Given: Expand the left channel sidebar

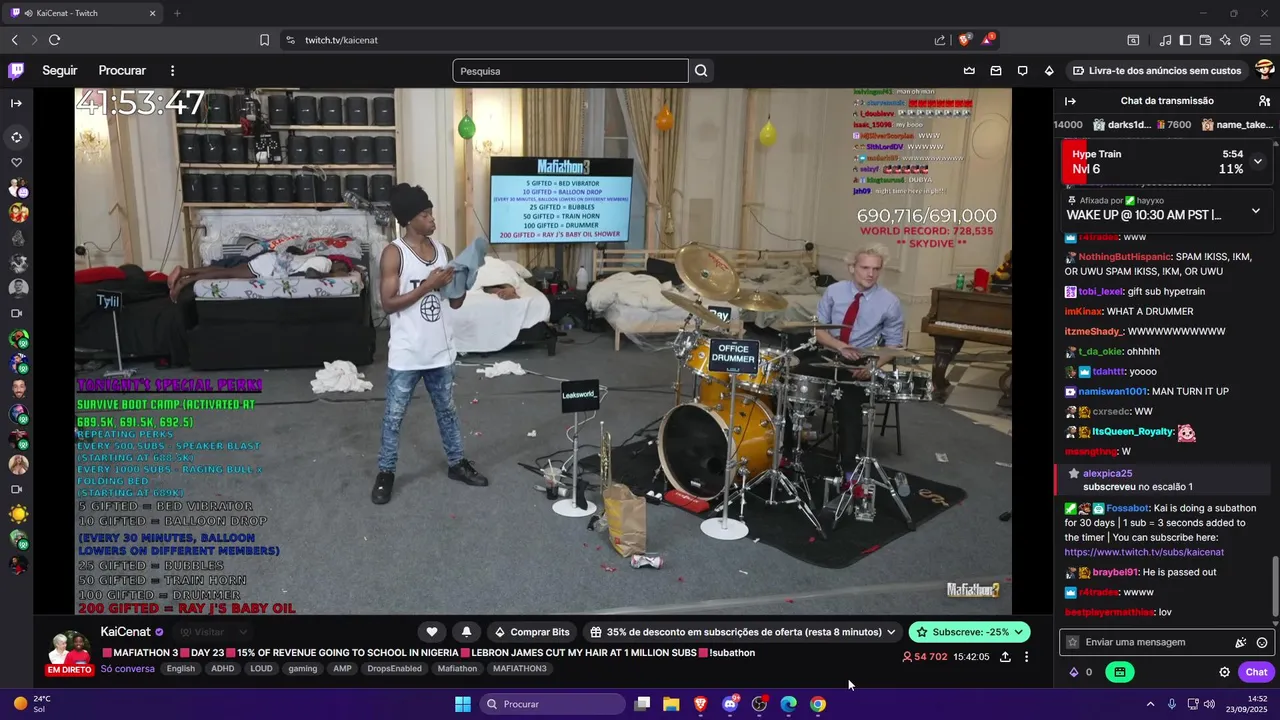Looking at the screenshot, I should click(x=16, y=103).
